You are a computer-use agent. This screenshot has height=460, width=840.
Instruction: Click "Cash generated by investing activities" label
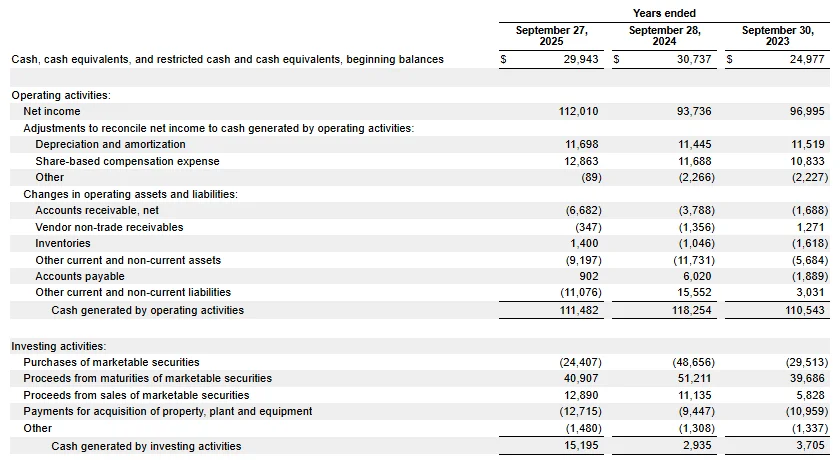[146, 447]
